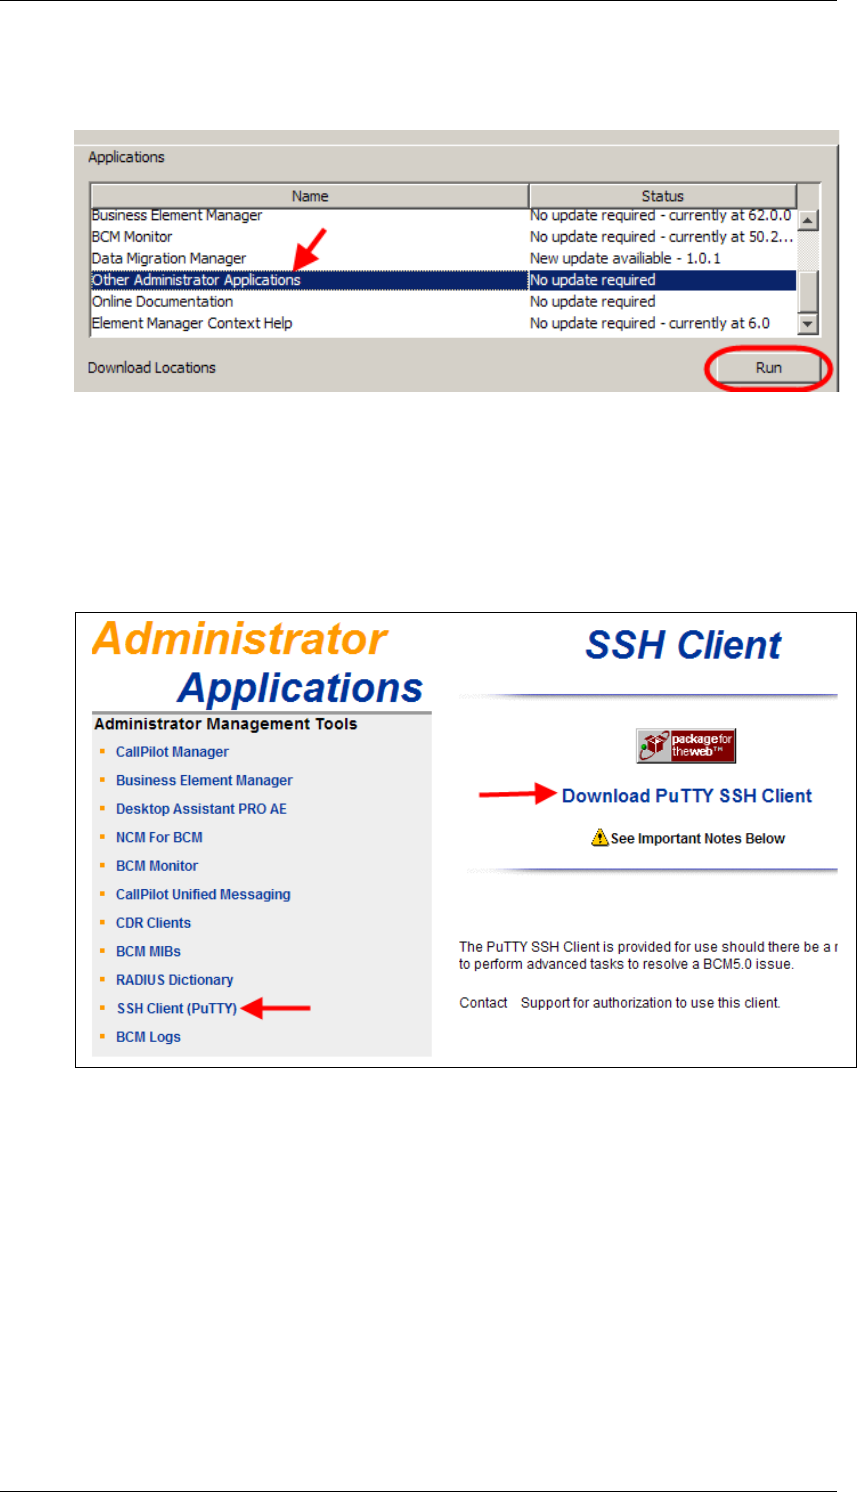Click Download PuTTY SSH Client link

(687, 796)
